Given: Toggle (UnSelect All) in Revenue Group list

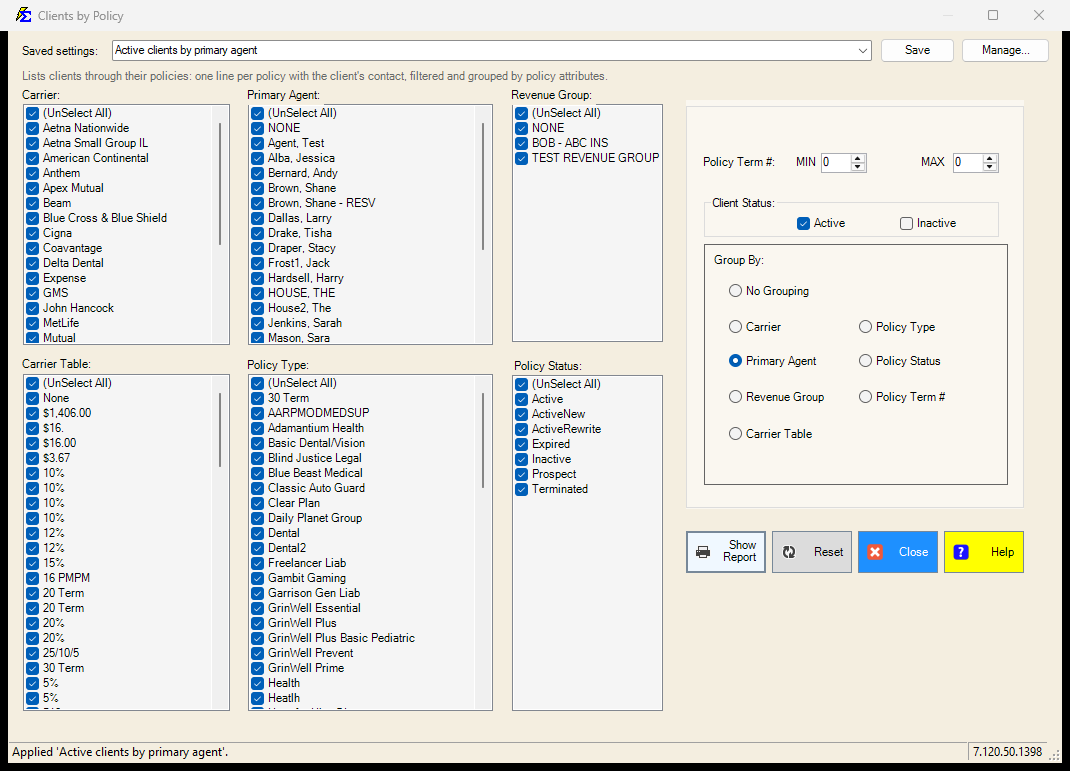Looking at the screenshot, I should coord(521,113).
